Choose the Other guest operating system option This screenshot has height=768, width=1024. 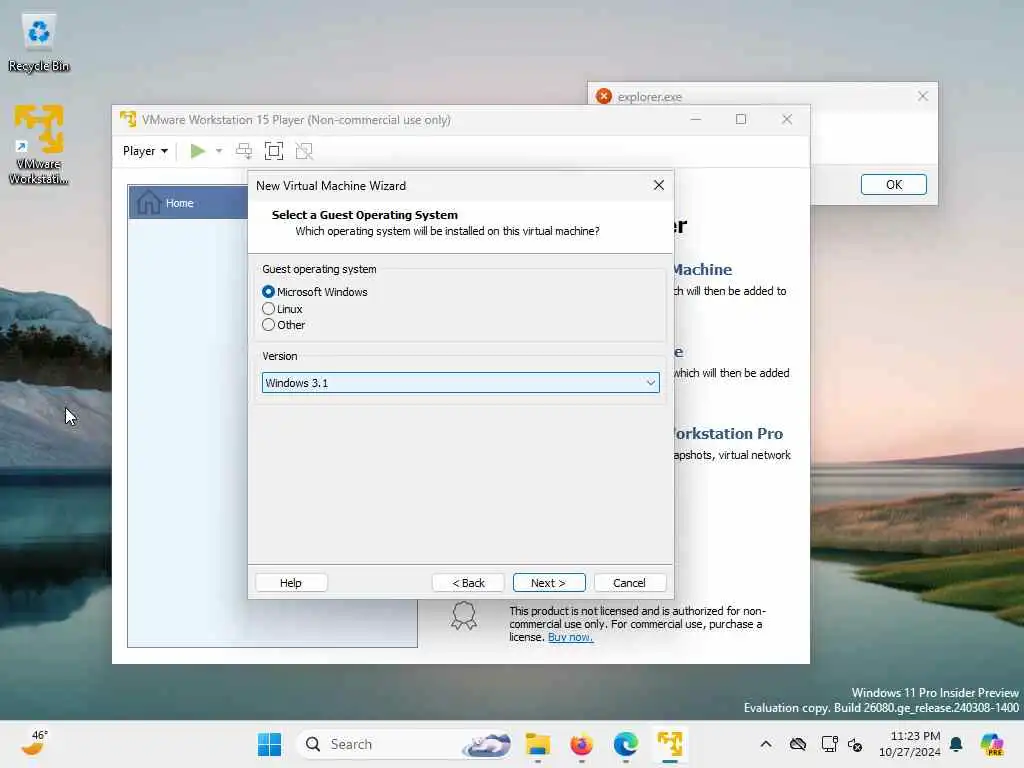(268, 325)
